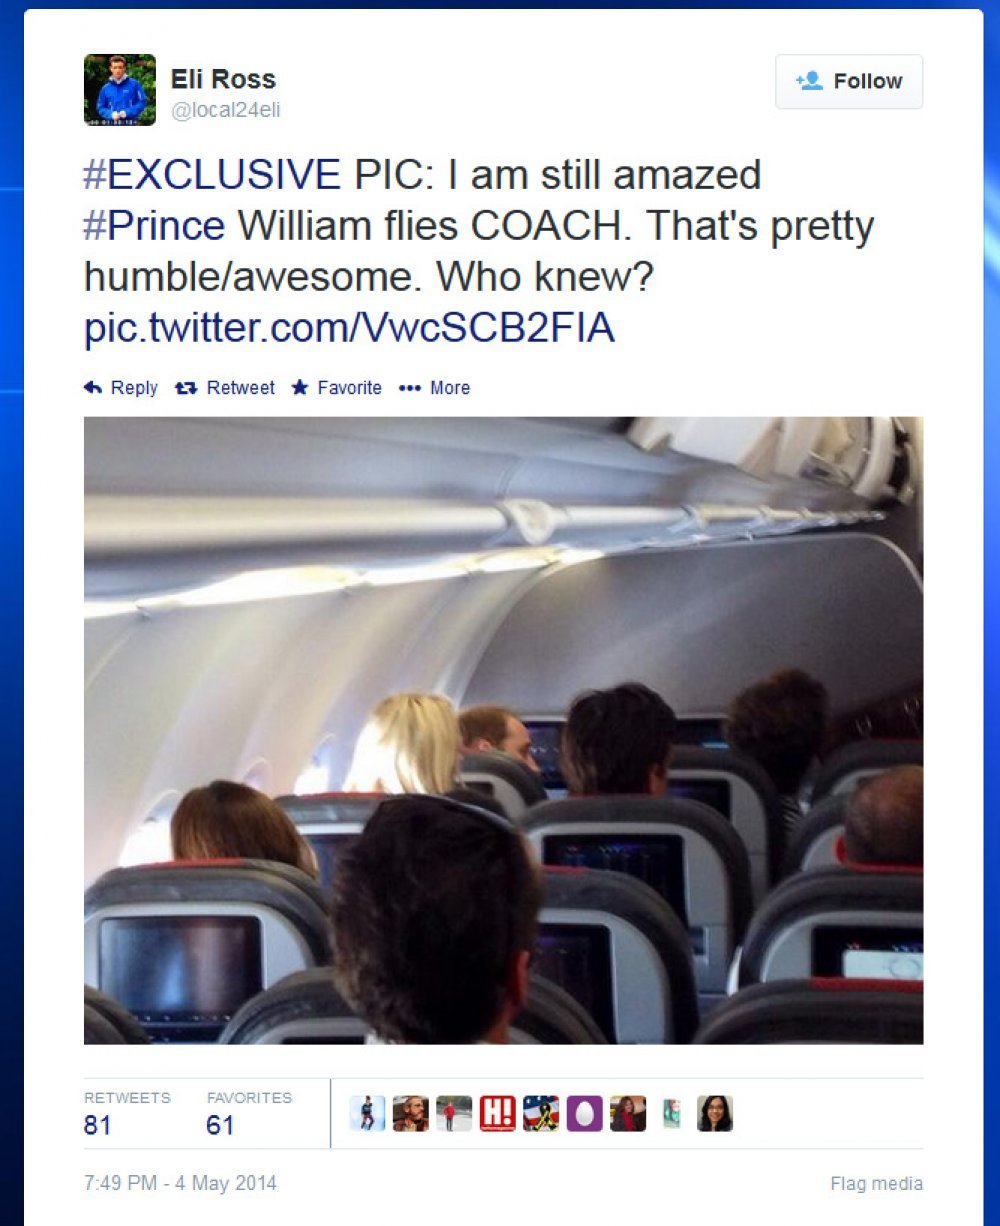Click the purple egg avatar

point(584,1113)
